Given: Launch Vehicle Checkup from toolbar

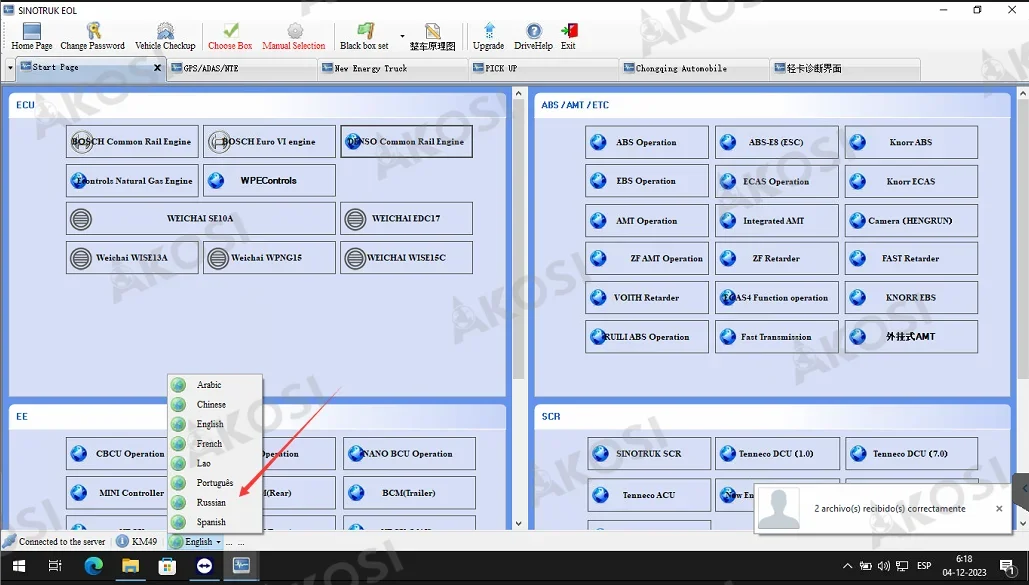Looking at the screenshot, I should pyautogui.click(x=165, y=31).
